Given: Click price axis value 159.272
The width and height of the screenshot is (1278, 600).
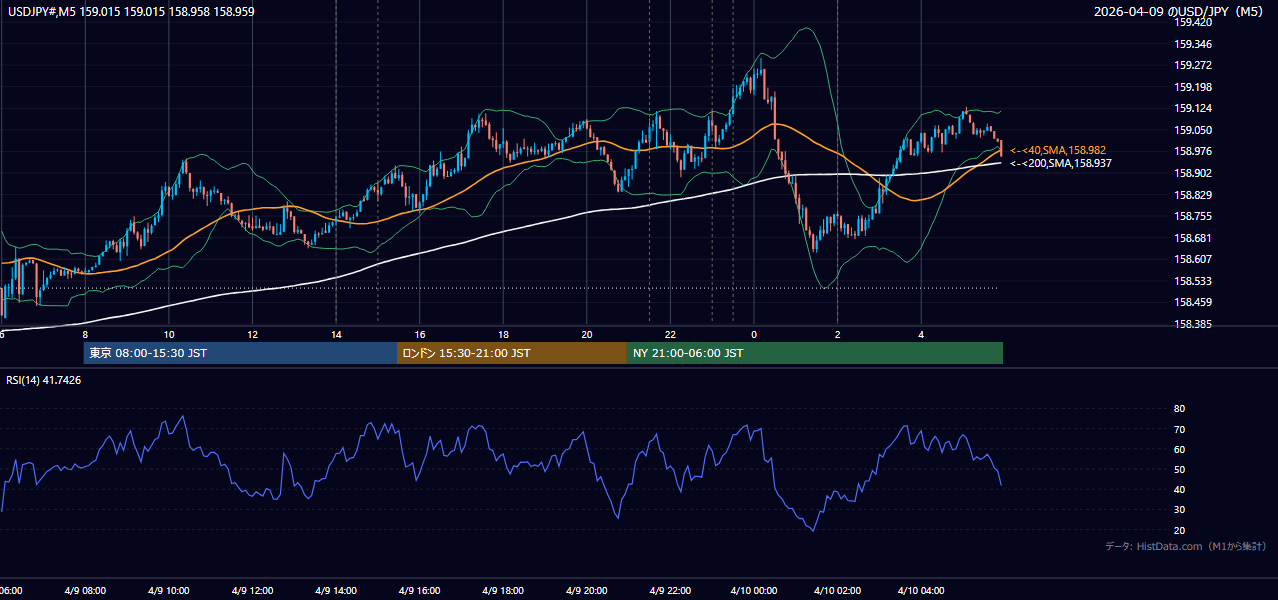Looking at the screenshot, I should (1194, 65).
